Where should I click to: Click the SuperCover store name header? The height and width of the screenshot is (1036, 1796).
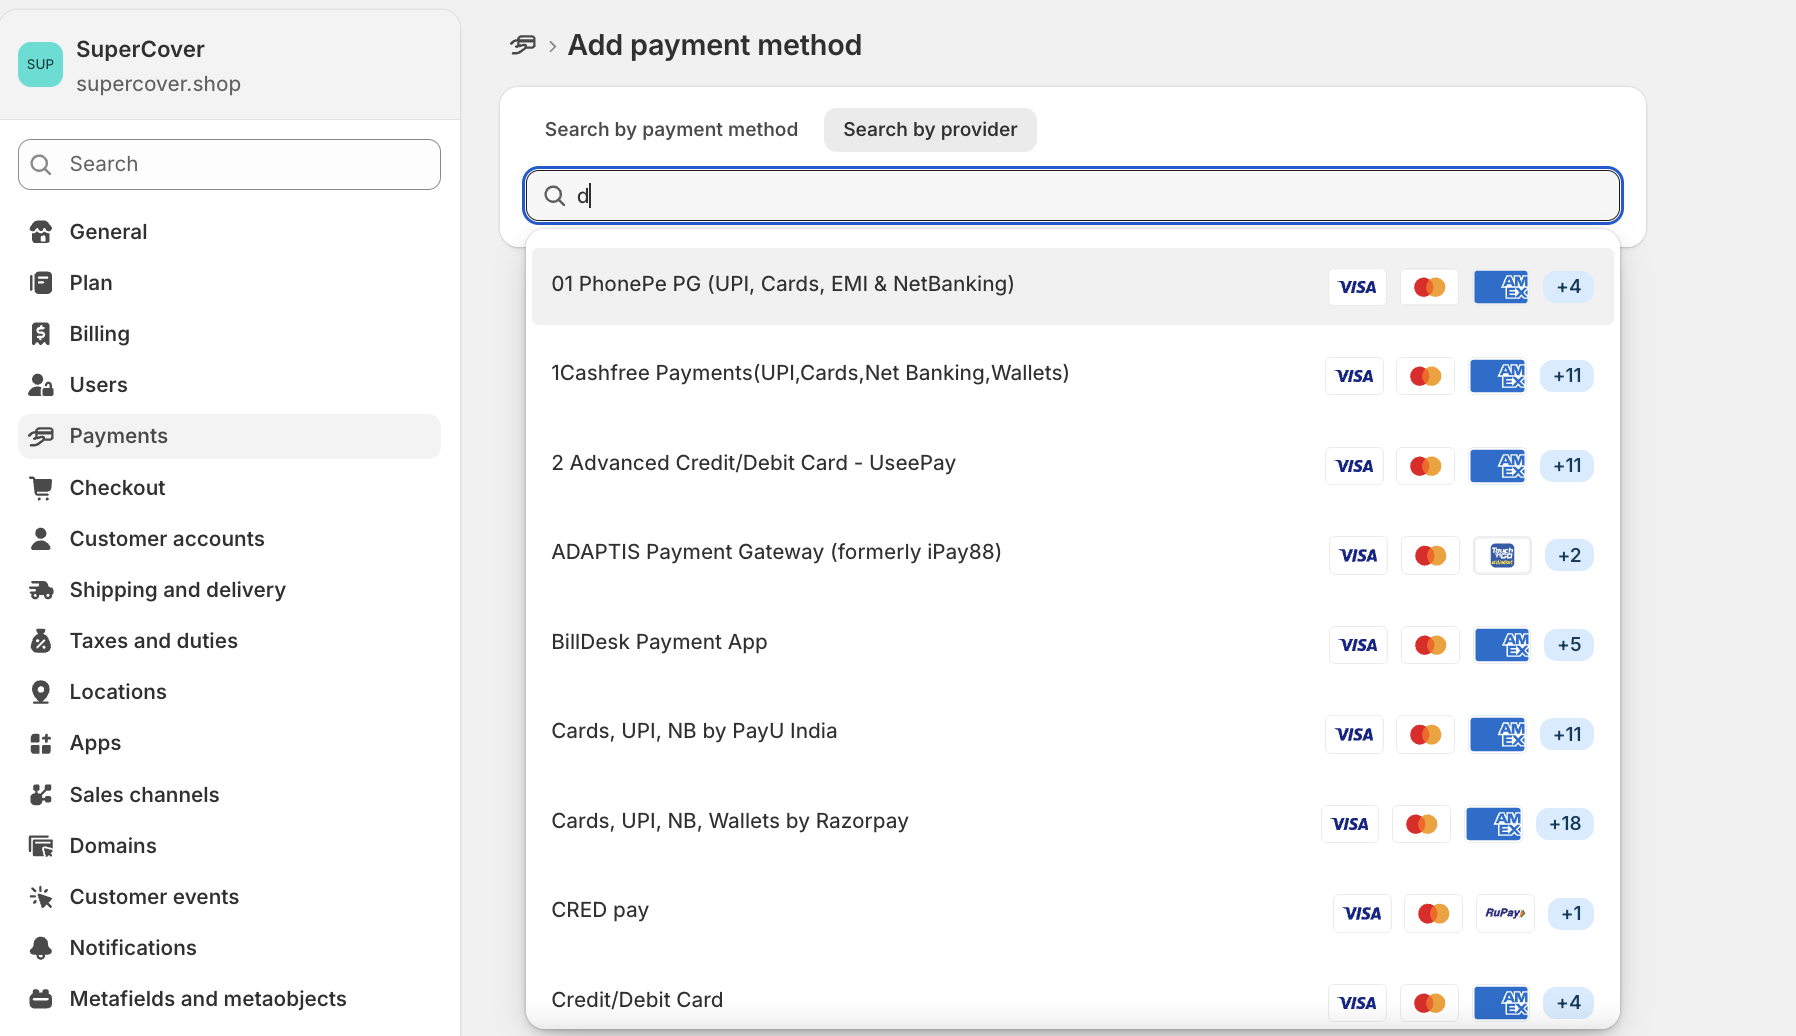click(140, 50)
